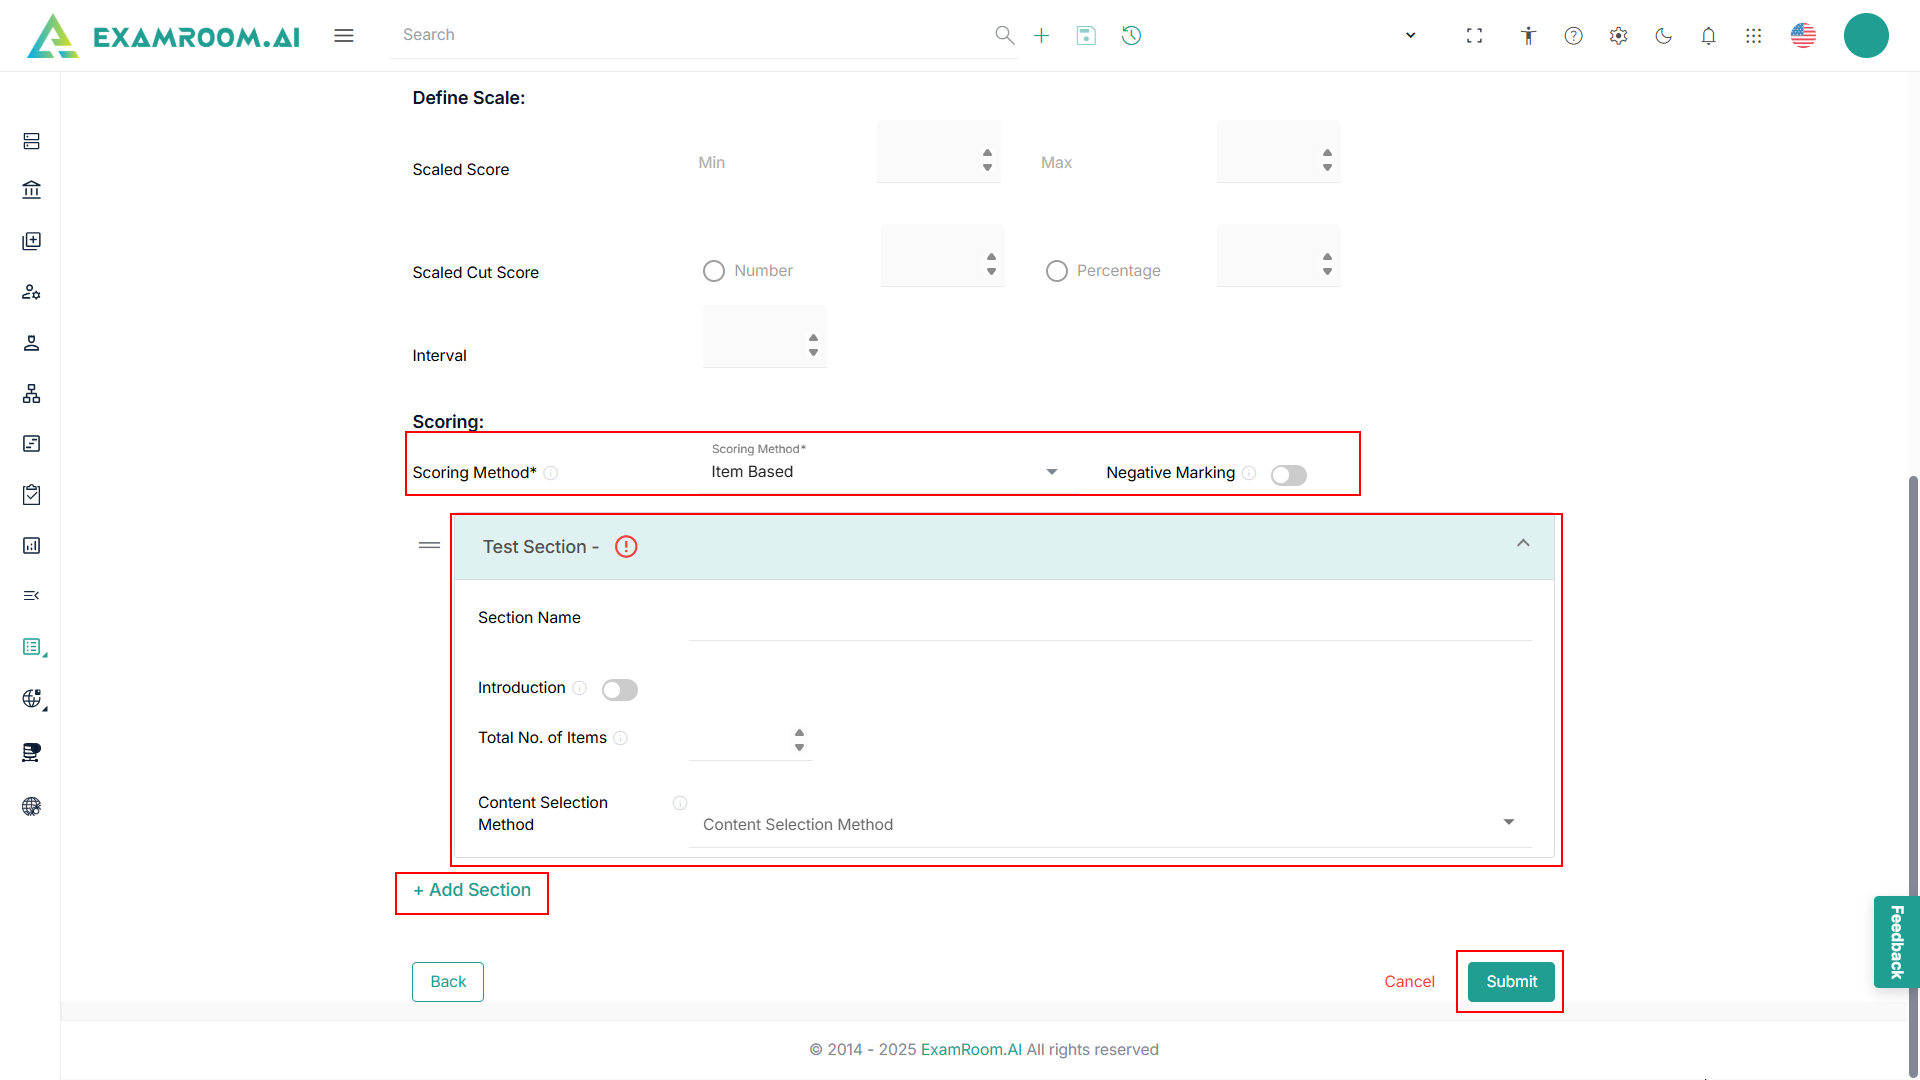Select the Percentage radio button
Viewport: 1920px width, 1080px height.
tap(1057, 271)
